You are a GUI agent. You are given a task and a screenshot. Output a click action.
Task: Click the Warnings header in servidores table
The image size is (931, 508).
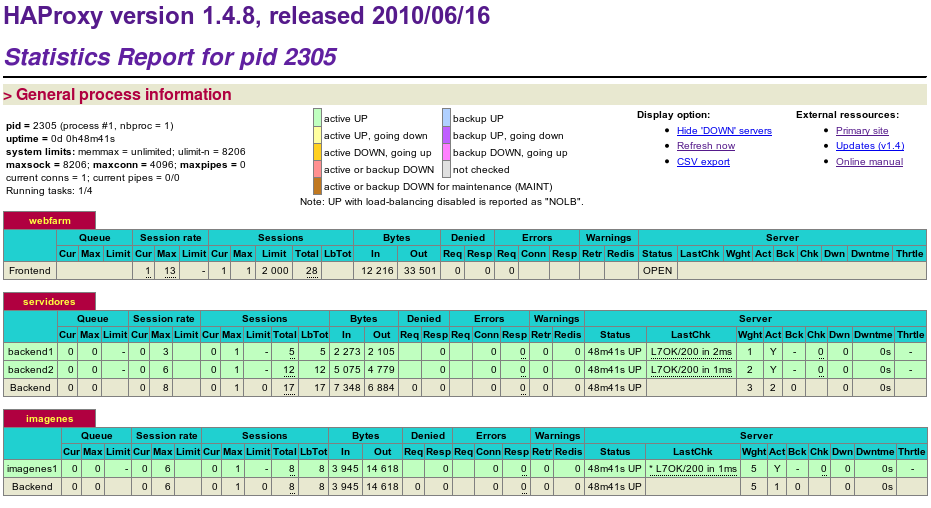(x=556, y=319)
